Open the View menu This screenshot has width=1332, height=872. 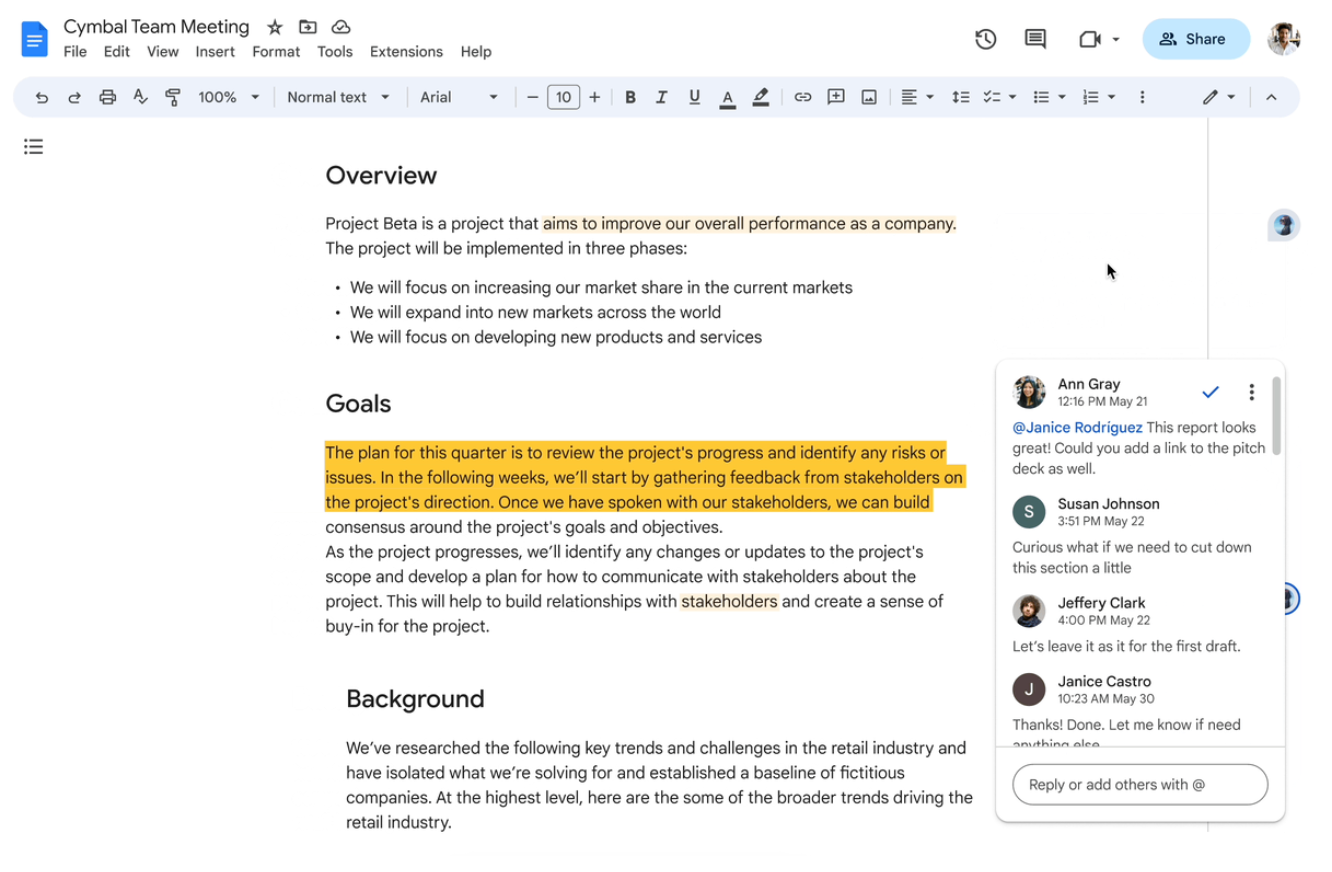[162, 52]
